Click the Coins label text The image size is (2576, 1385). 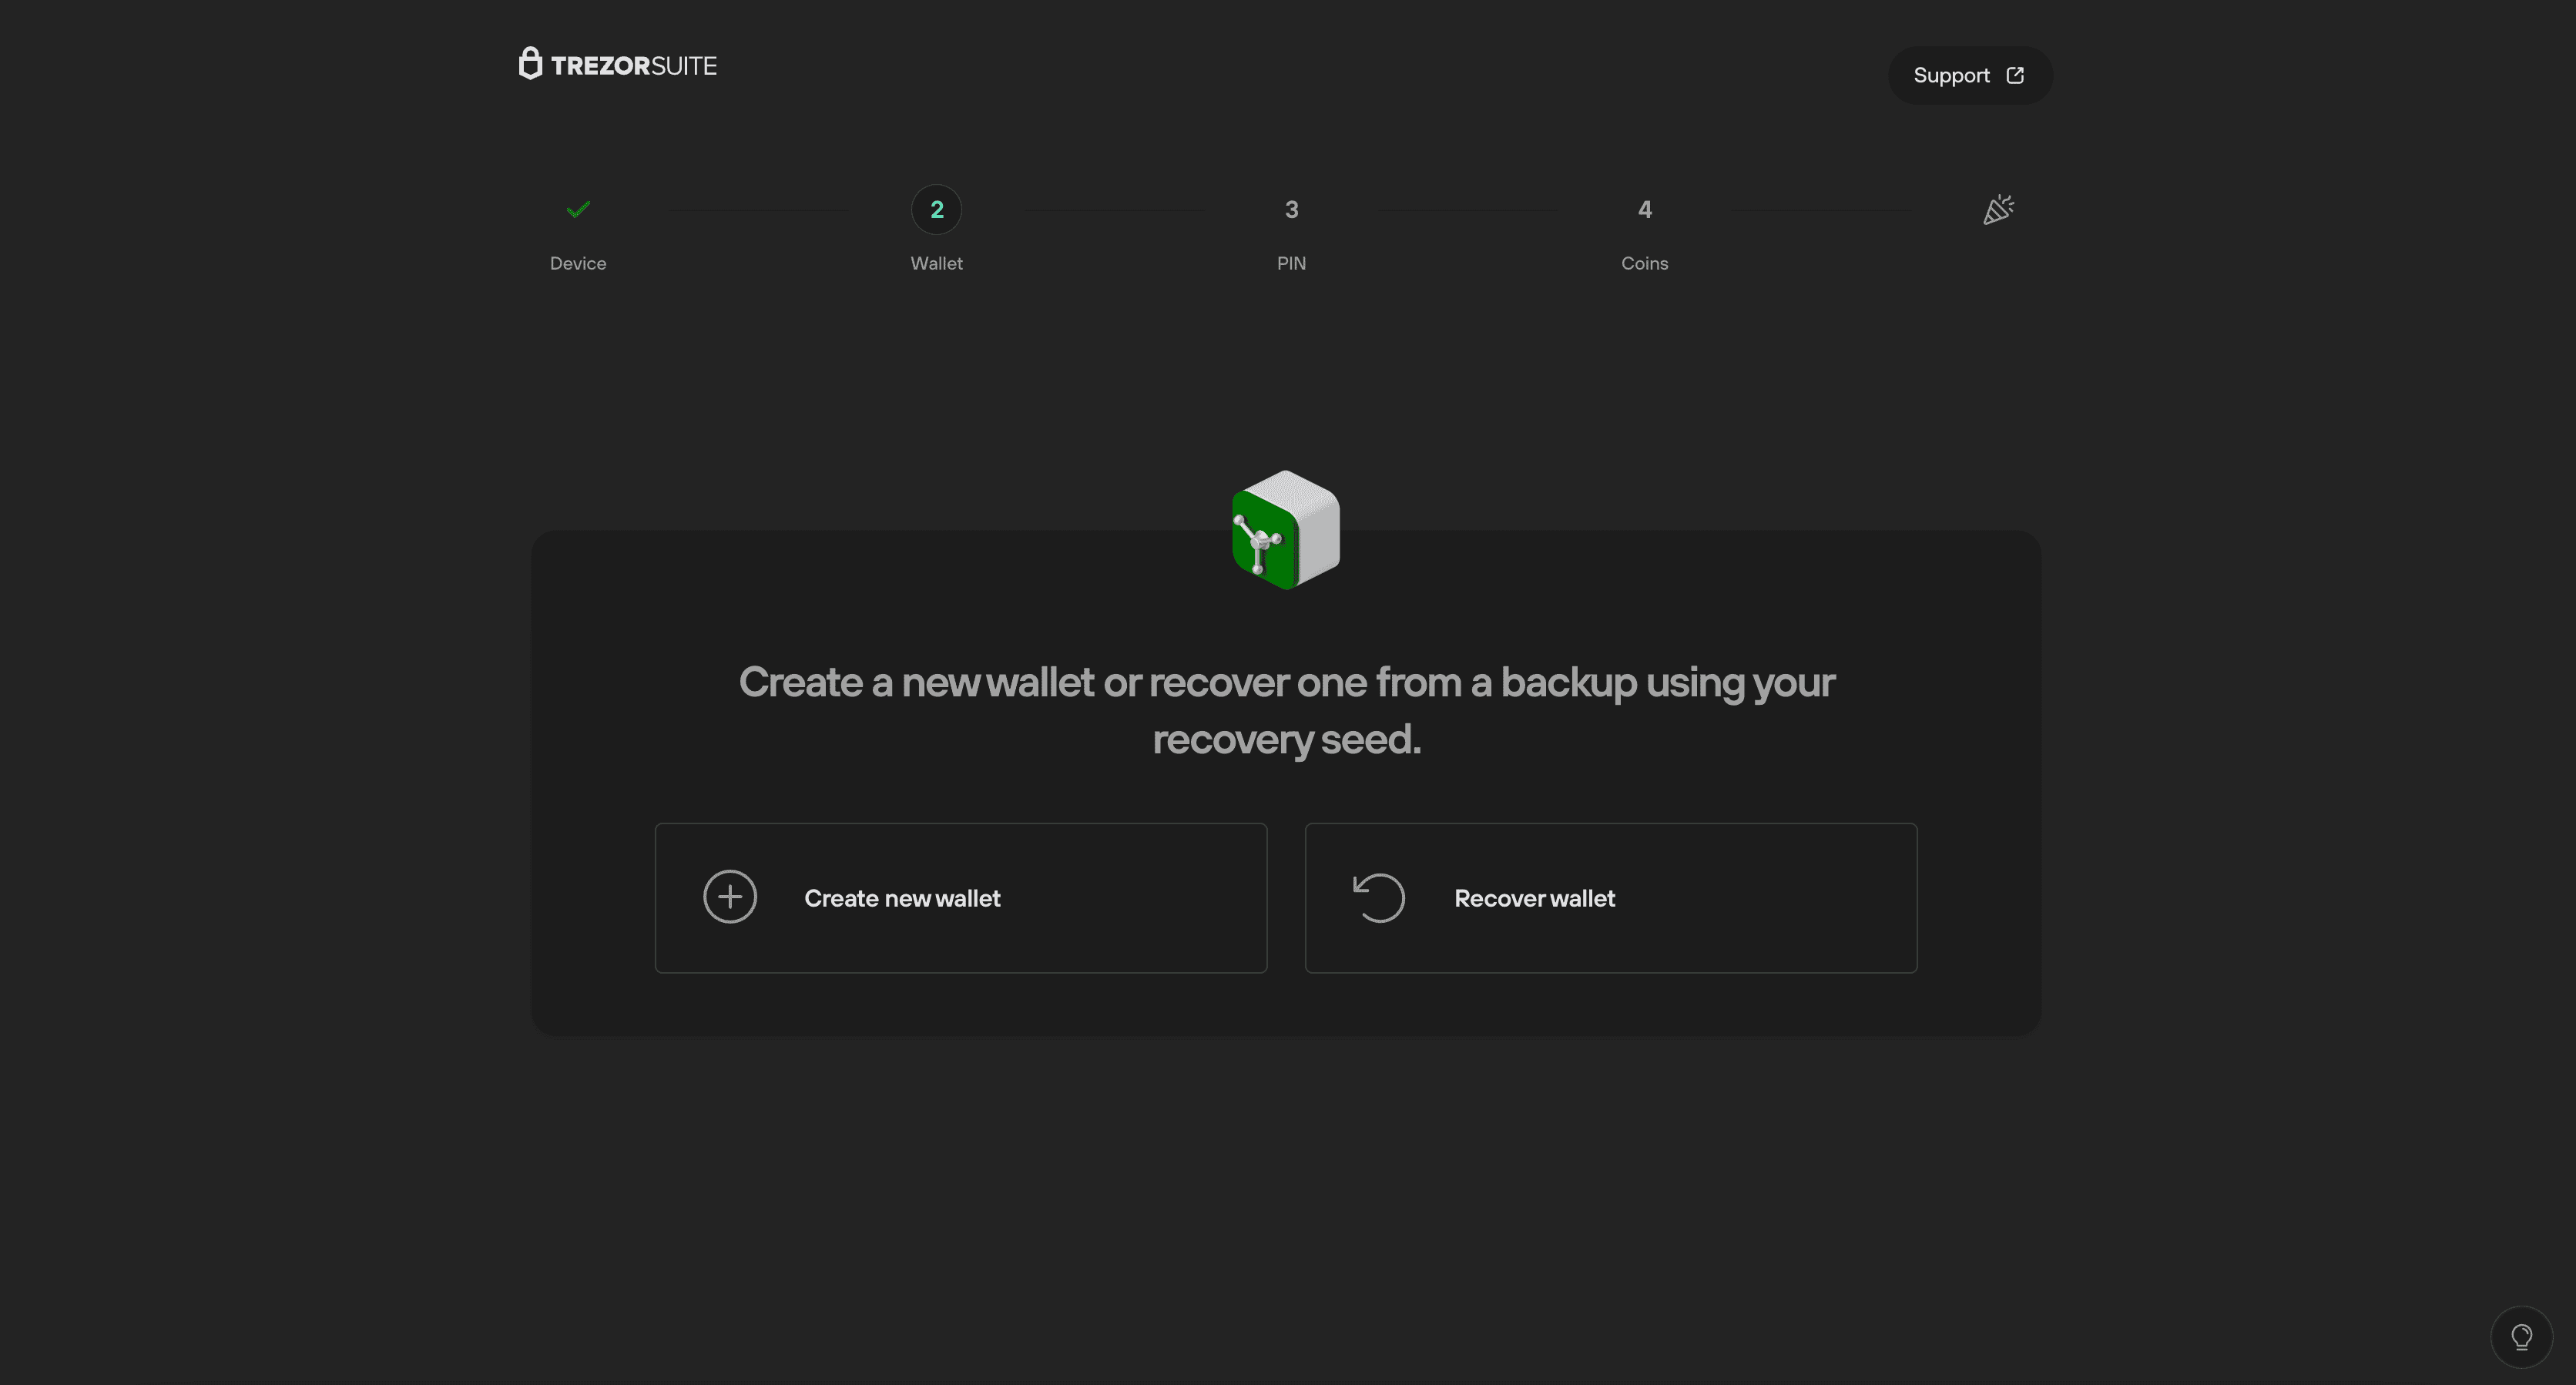pyautogui.click(x=1644, y=263)
